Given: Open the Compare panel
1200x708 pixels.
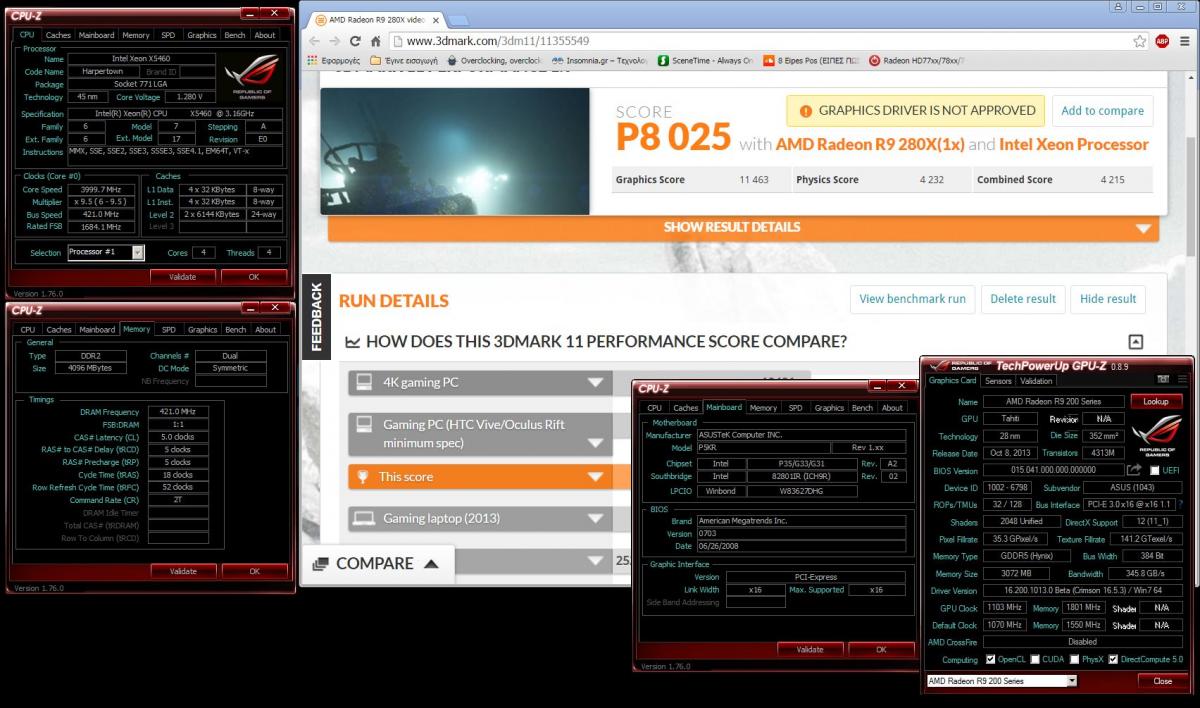Looking at the screenshot, I should pyautogui.click(x=377, y=564).
